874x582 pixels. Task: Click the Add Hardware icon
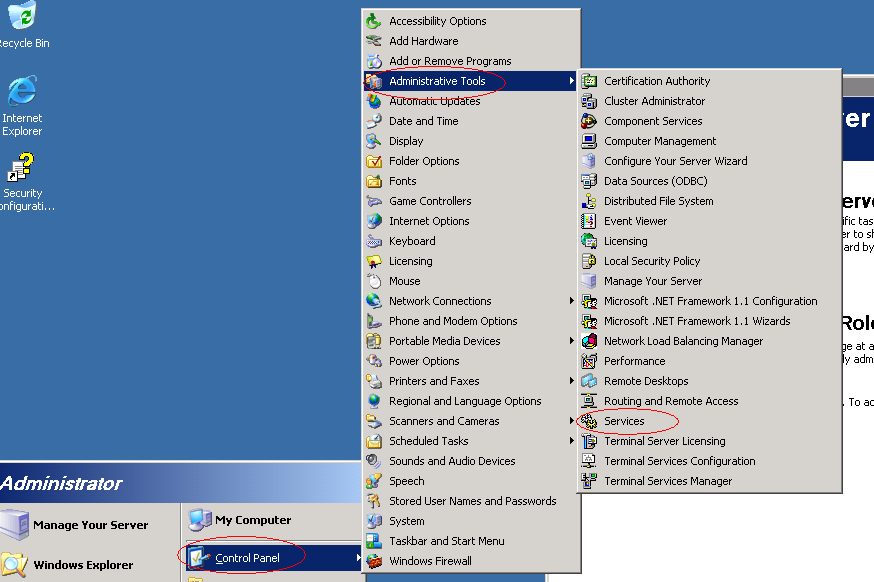click(x=373, y=41)
